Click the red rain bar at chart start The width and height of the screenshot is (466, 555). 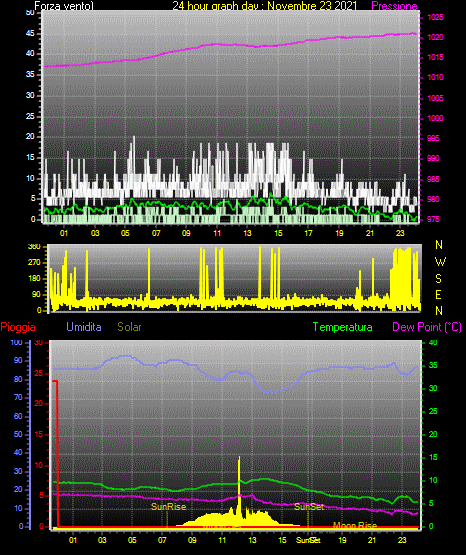(x=56, y=454)
